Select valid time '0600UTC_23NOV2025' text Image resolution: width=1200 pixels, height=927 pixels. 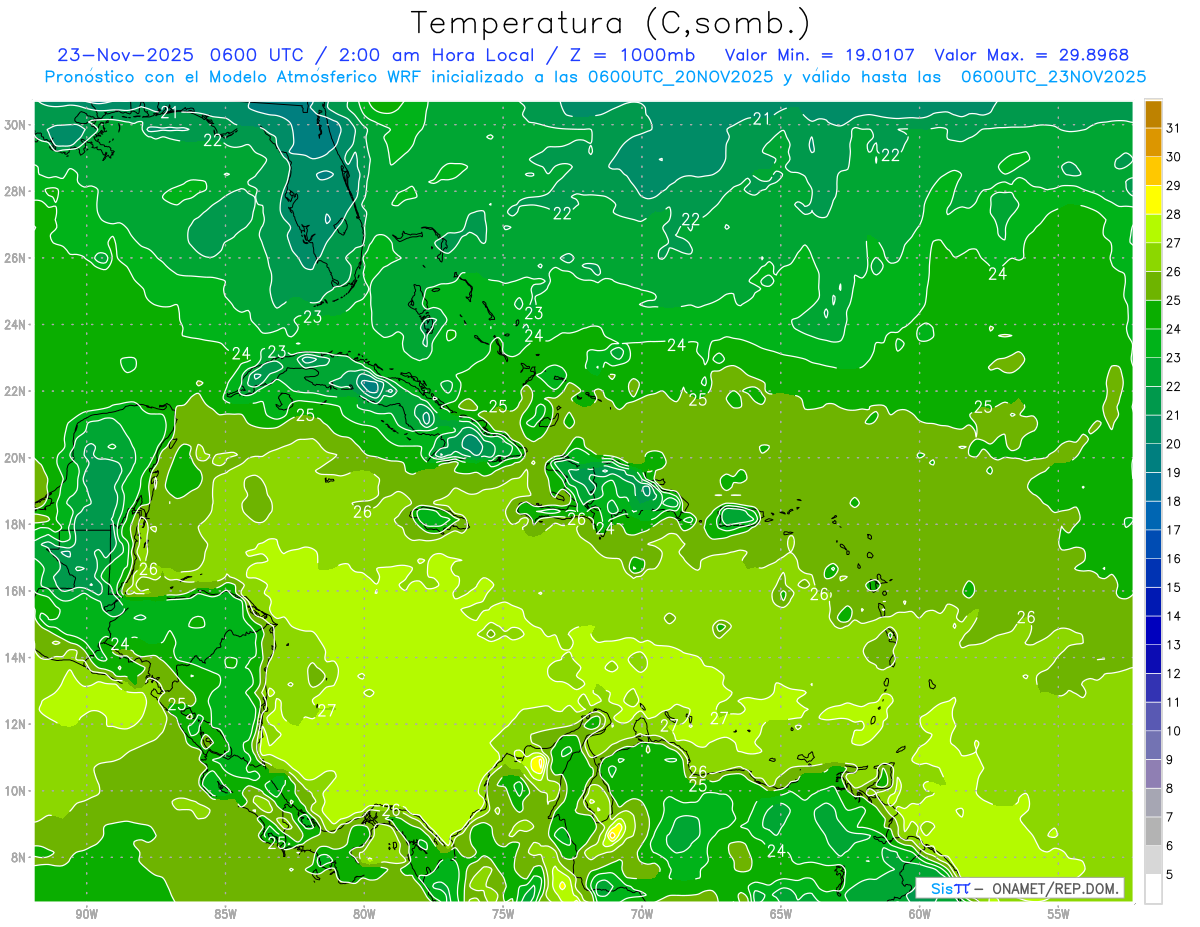point(1053,77)
